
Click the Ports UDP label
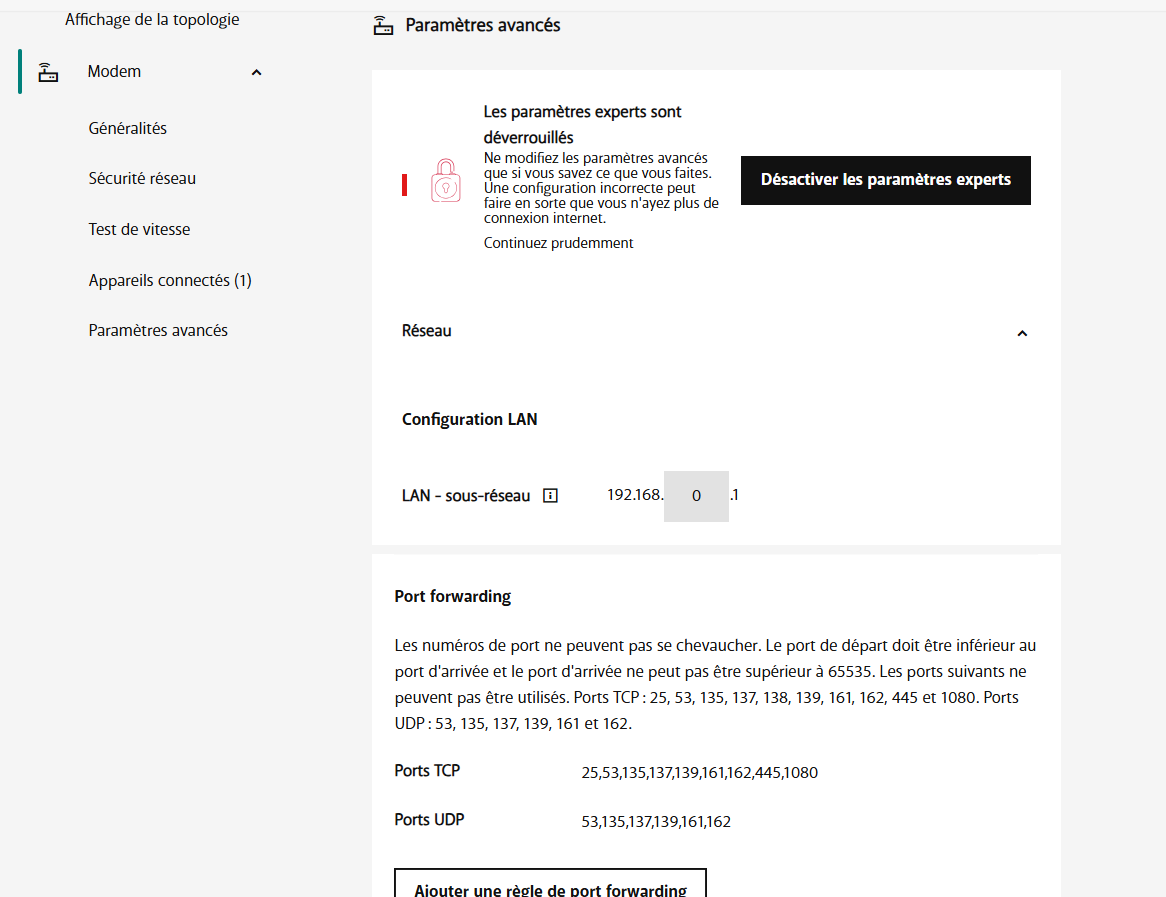coord(429,820)
